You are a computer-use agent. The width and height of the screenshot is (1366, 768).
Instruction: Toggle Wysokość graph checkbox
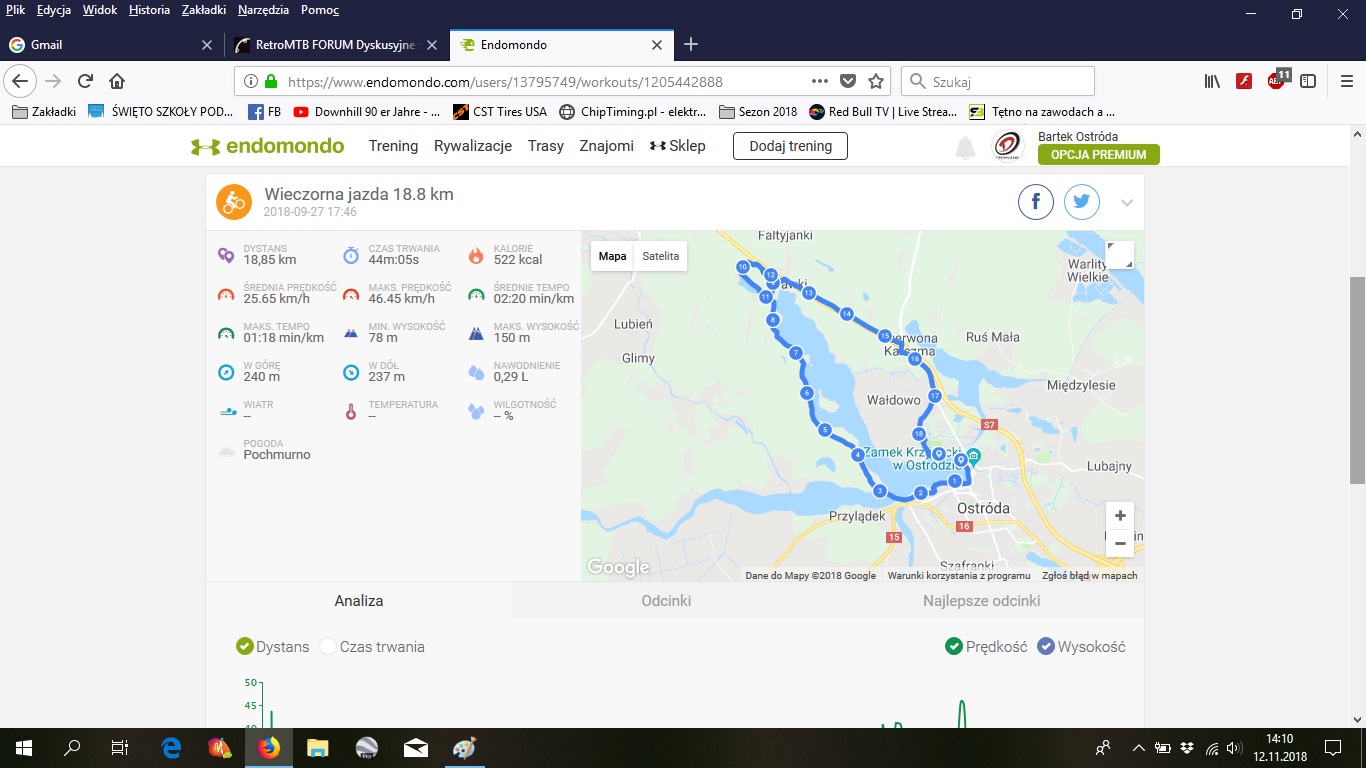(1046, 647)
